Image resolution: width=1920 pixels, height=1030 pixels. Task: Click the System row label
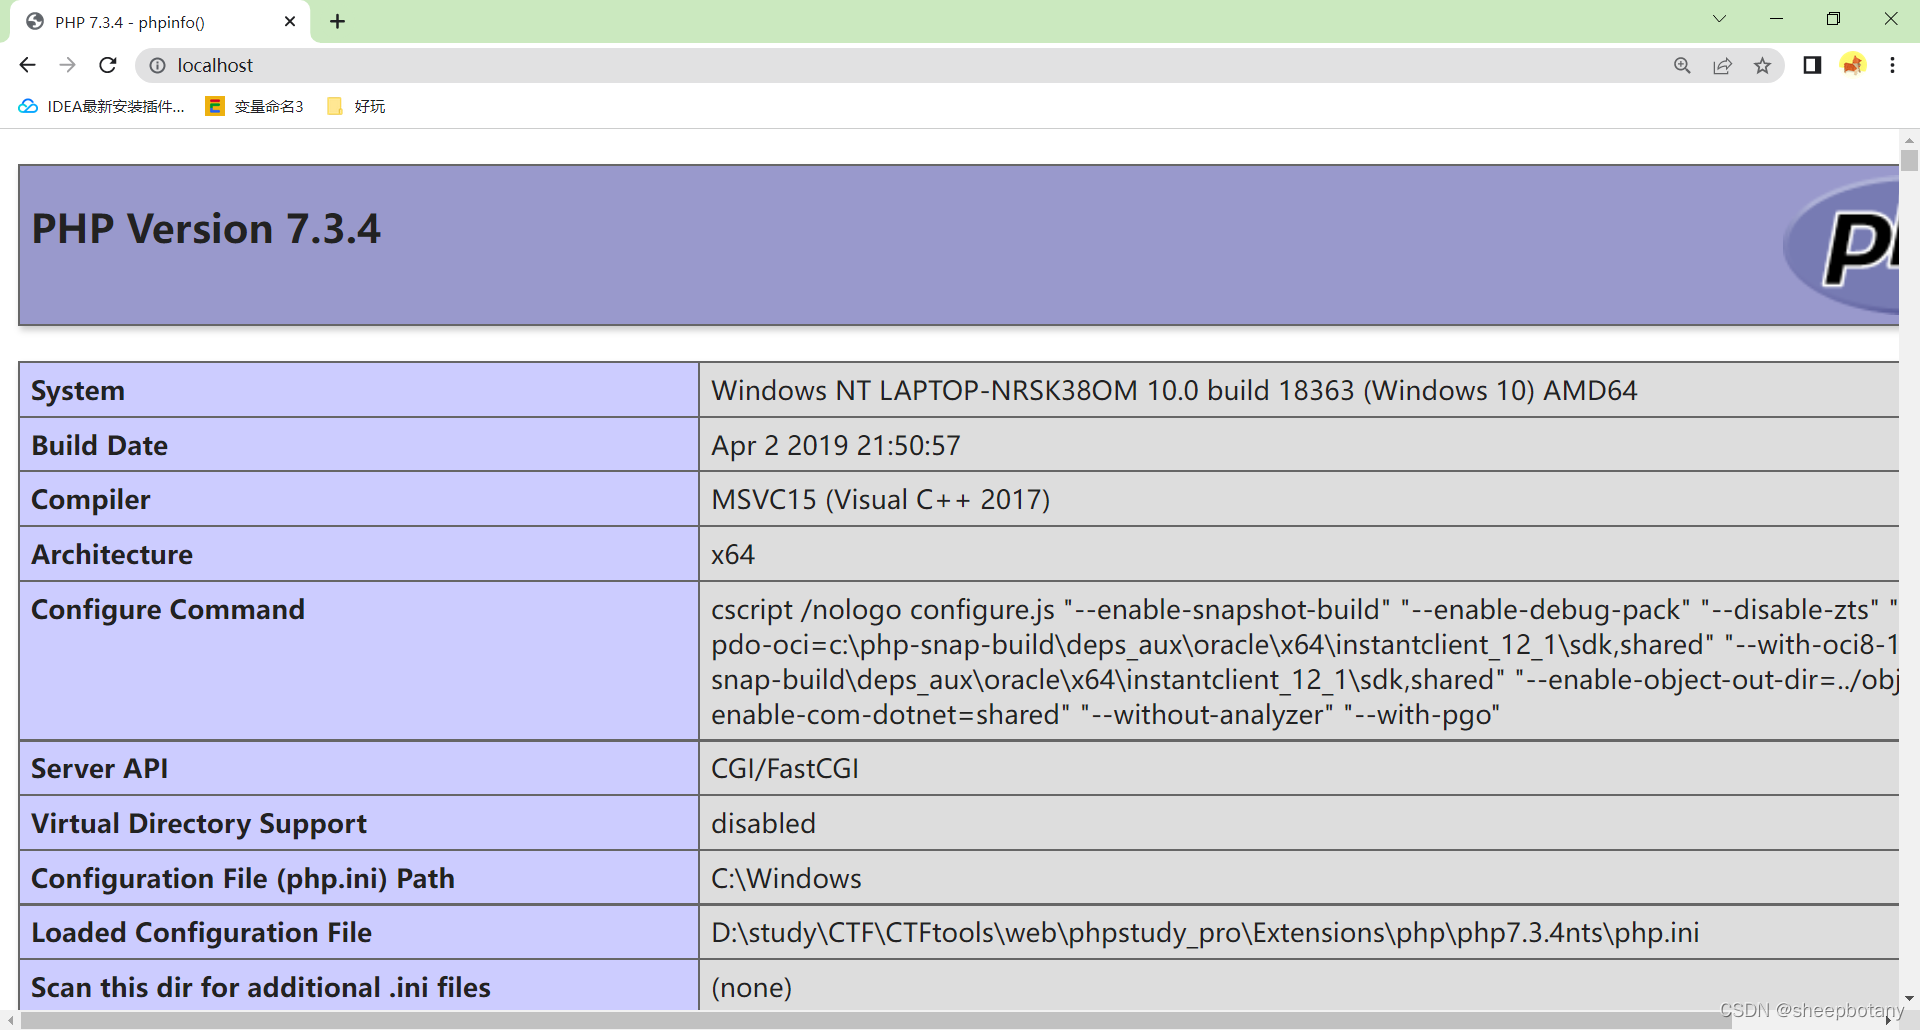tap(78, 391)
